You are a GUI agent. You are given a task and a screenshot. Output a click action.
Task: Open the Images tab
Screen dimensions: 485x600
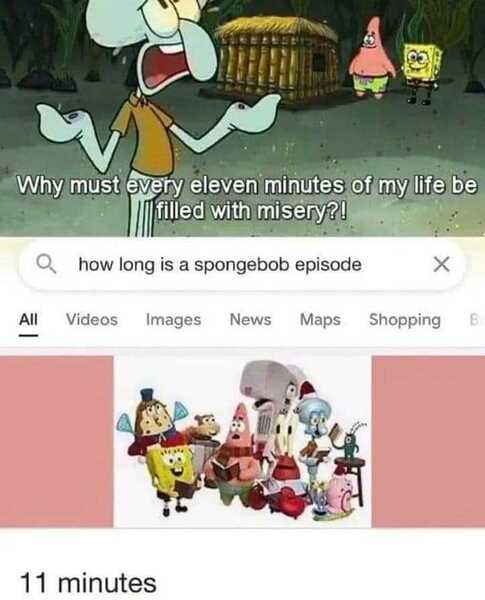coord(173,320)
